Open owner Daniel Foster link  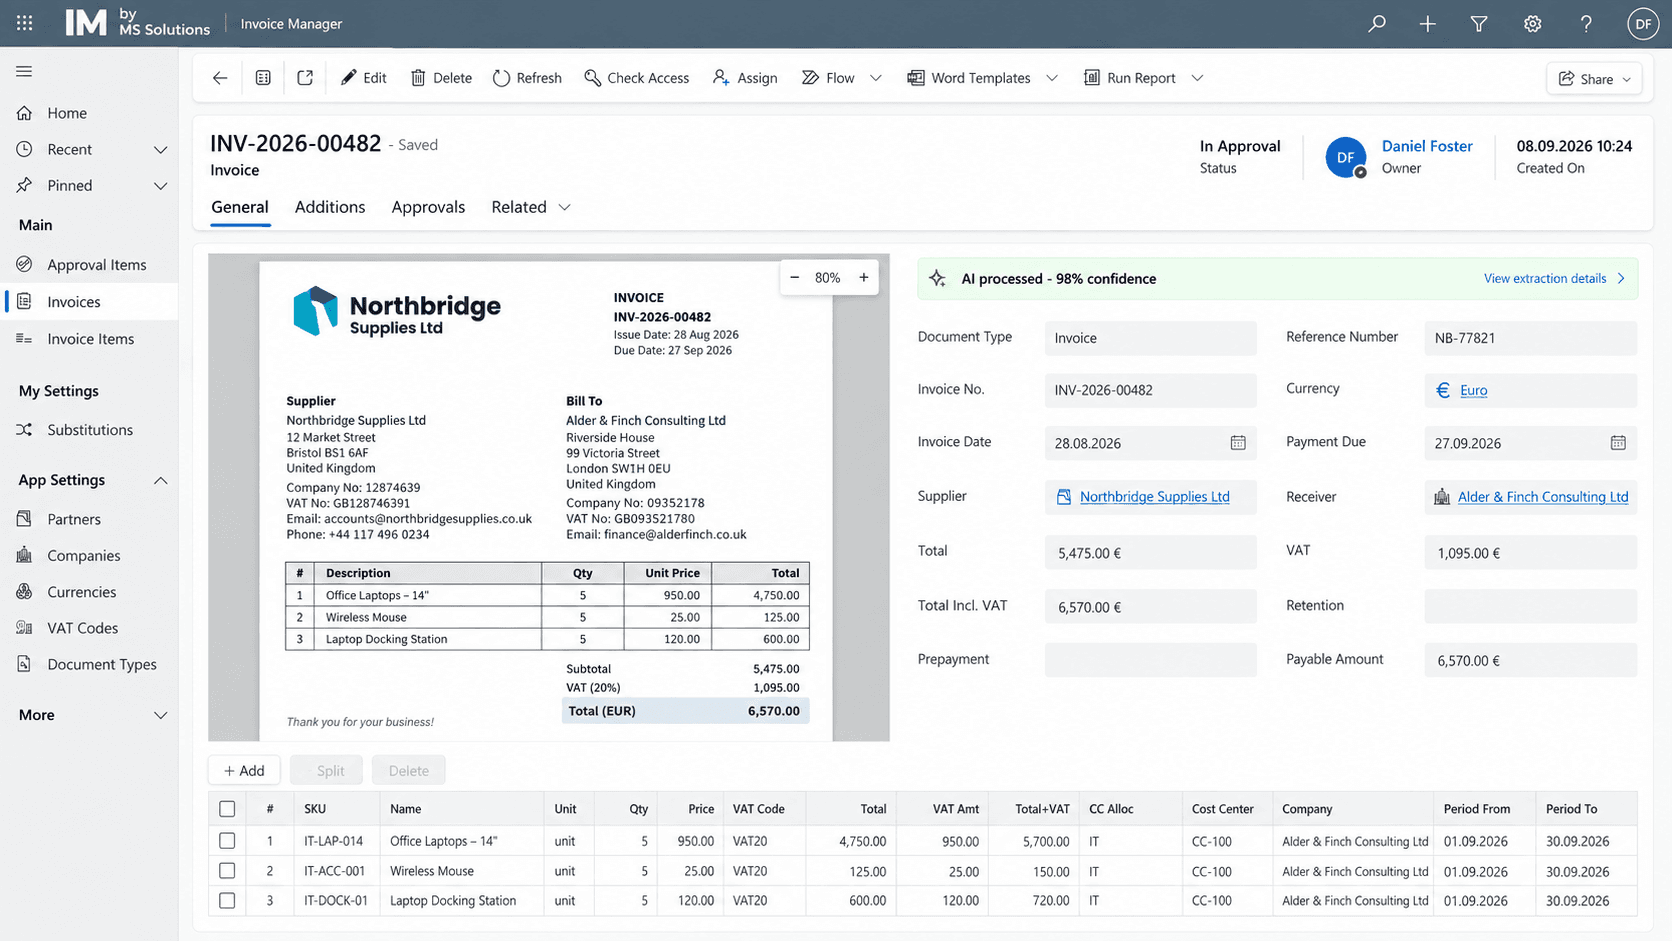[x=1427, y=146]
